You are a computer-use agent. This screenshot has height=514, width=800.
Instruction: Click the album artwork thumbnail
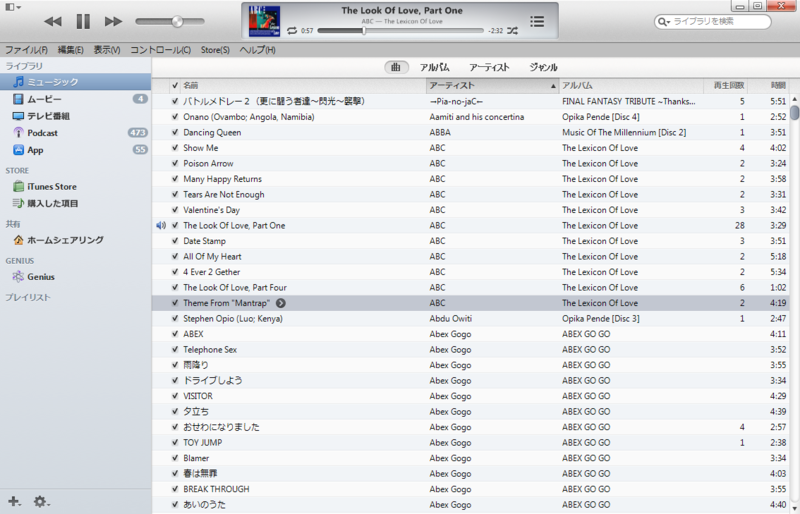pos(264,21)
